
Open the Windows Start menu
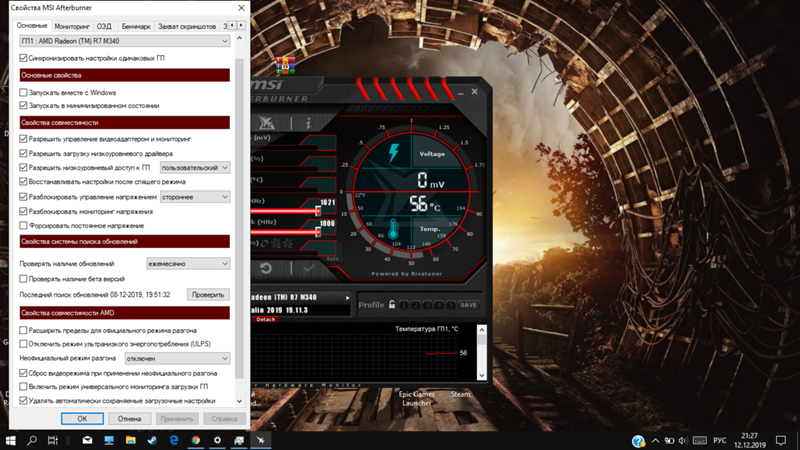[10, 440]
